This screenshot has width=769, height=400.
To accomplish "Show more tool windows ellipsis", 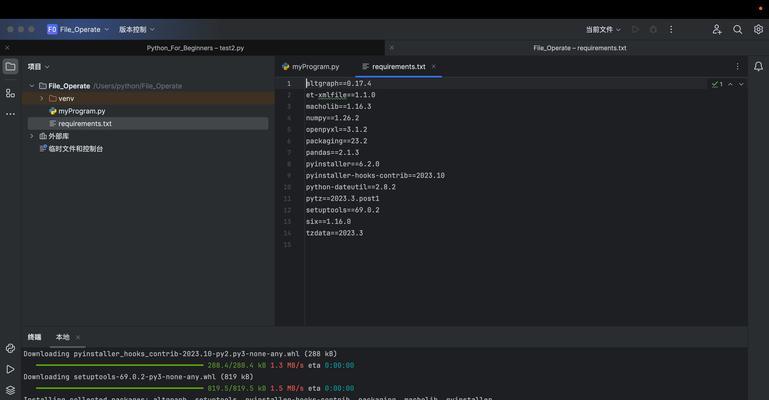I will point(10,114).
